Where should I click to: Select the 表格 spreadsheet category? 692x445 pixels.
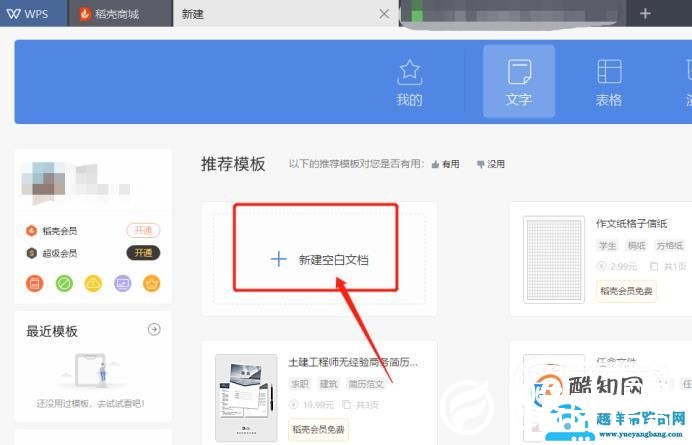point(609,83)
